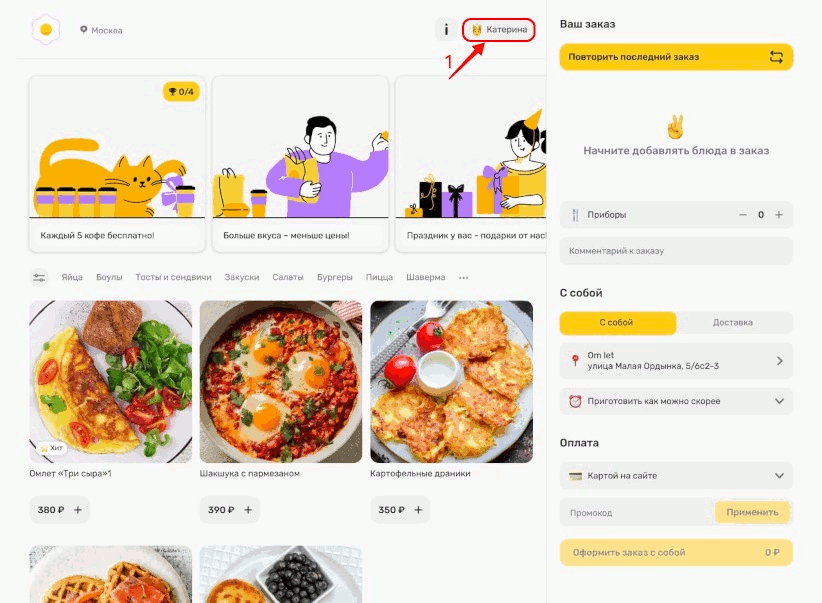Select the Пицца category tab
822x603 pixels.
click(x=380, y=277)
